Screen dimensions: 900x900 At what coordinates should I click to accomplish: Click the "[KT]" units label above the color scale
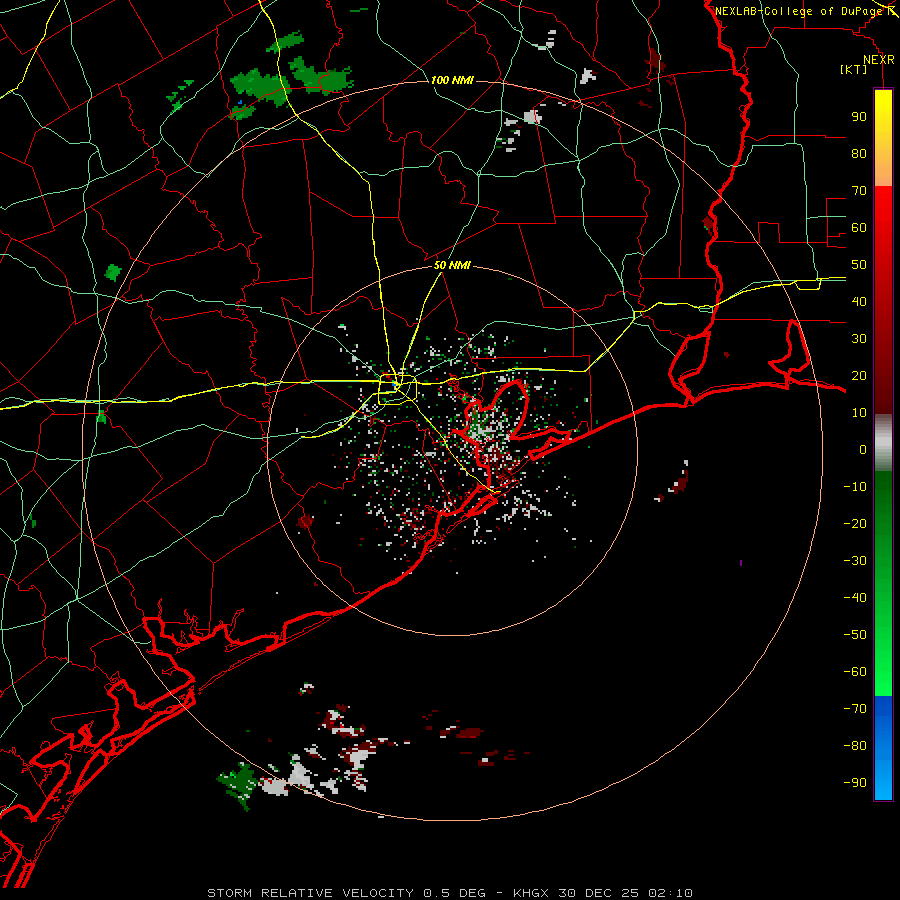(x=854, y=69)
